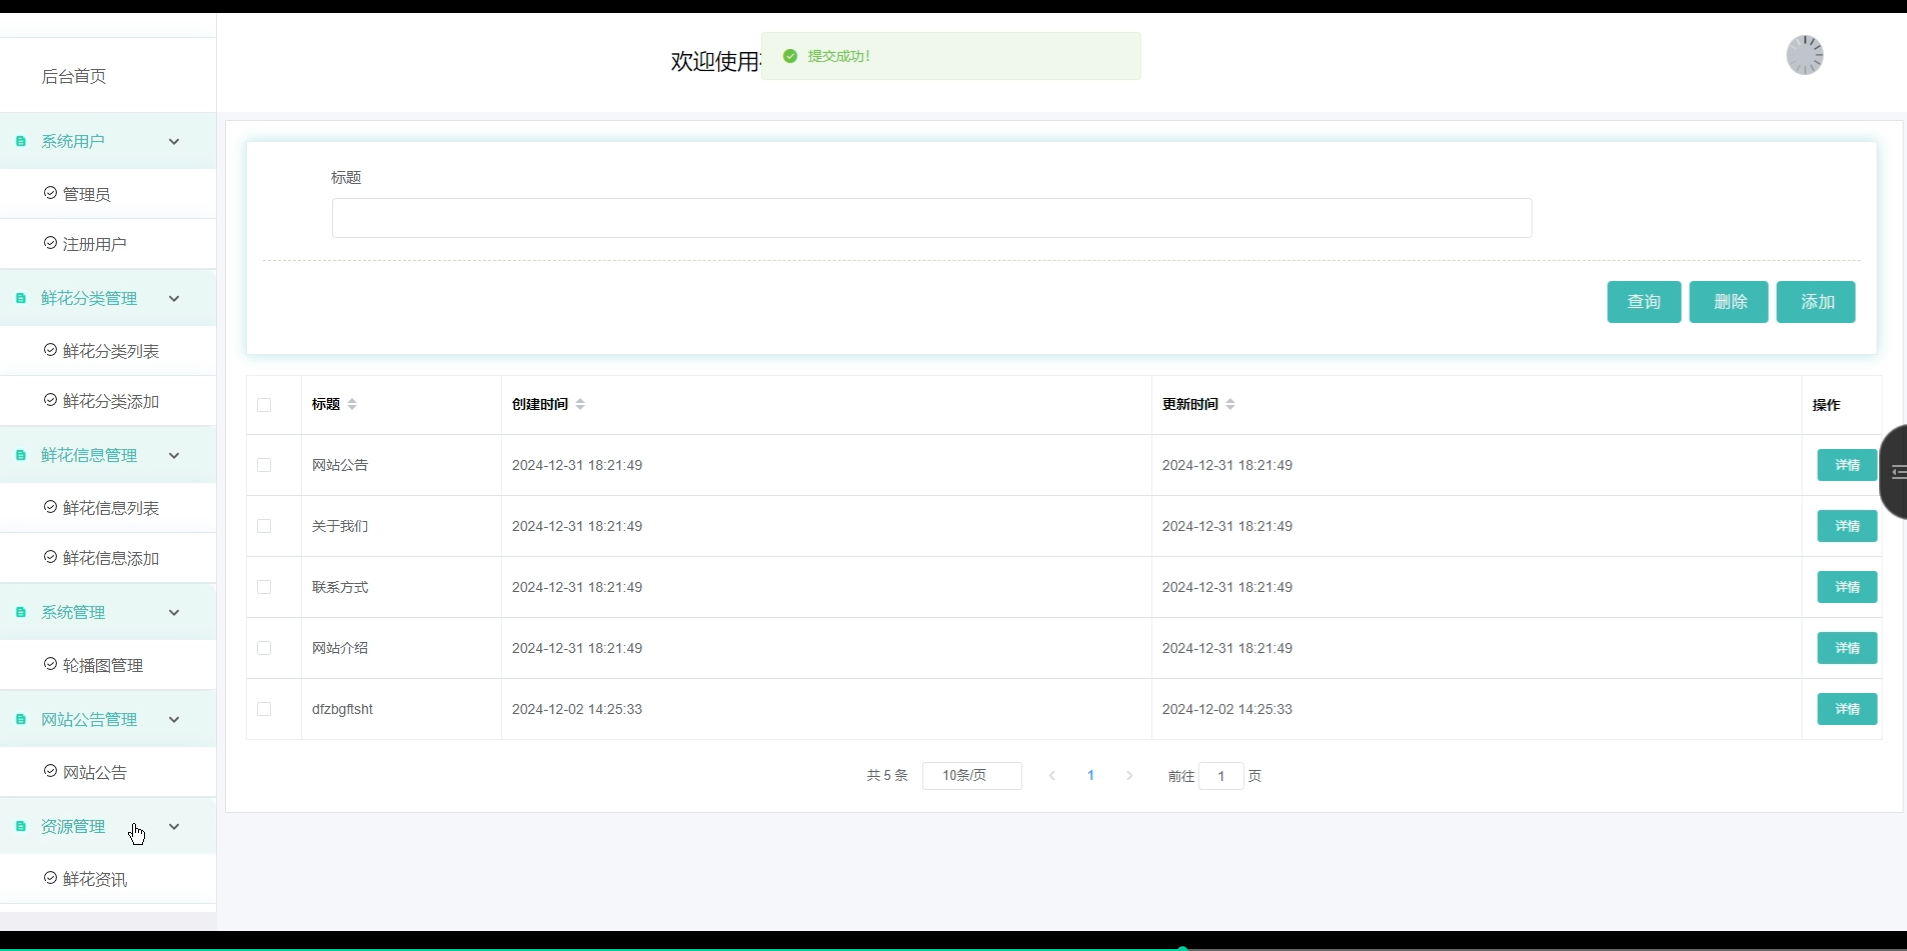This screenshot has height=951, width=1907.
Task: Click the 网站介绍 title cell
Action: click(340, 648)
